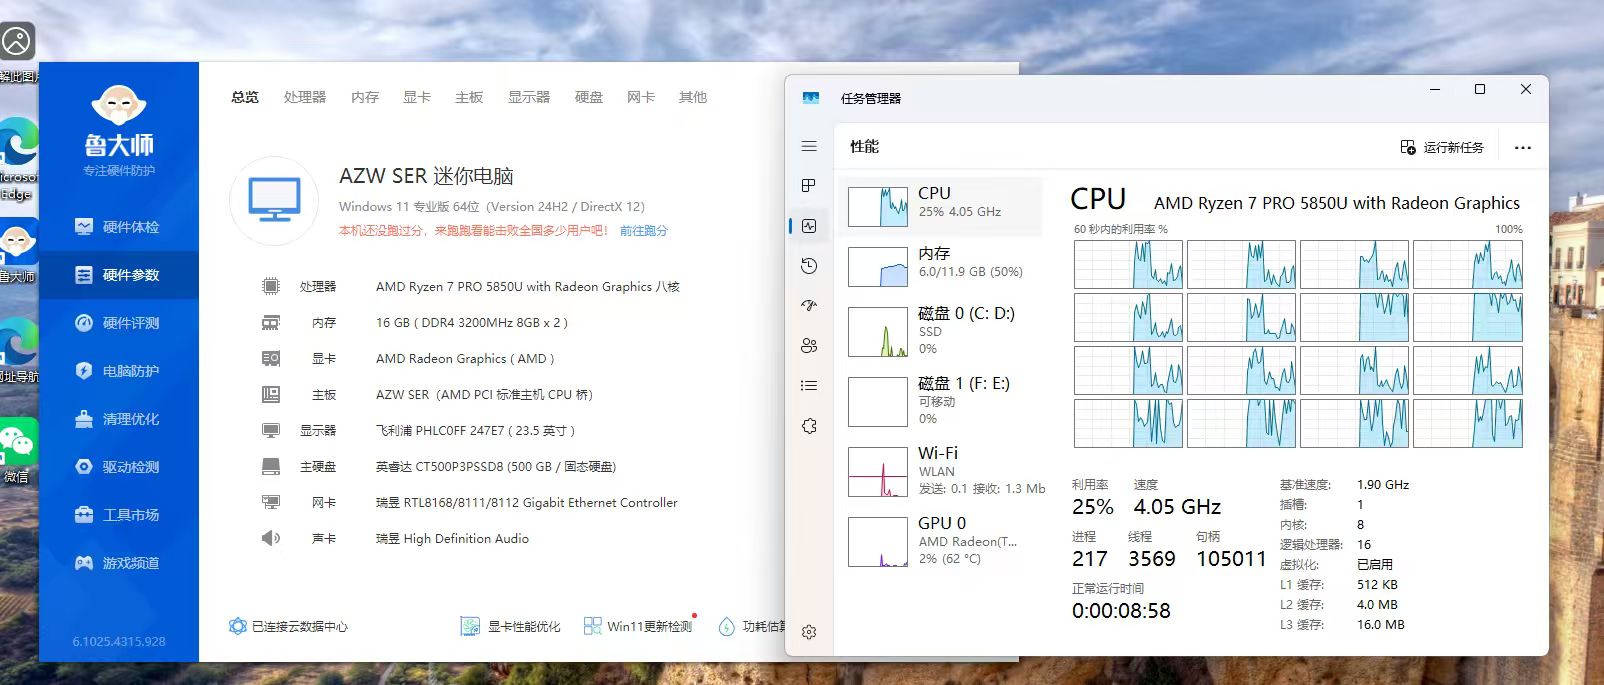Open 硬件体检 in Ludashi sidebar

[119, 227]
